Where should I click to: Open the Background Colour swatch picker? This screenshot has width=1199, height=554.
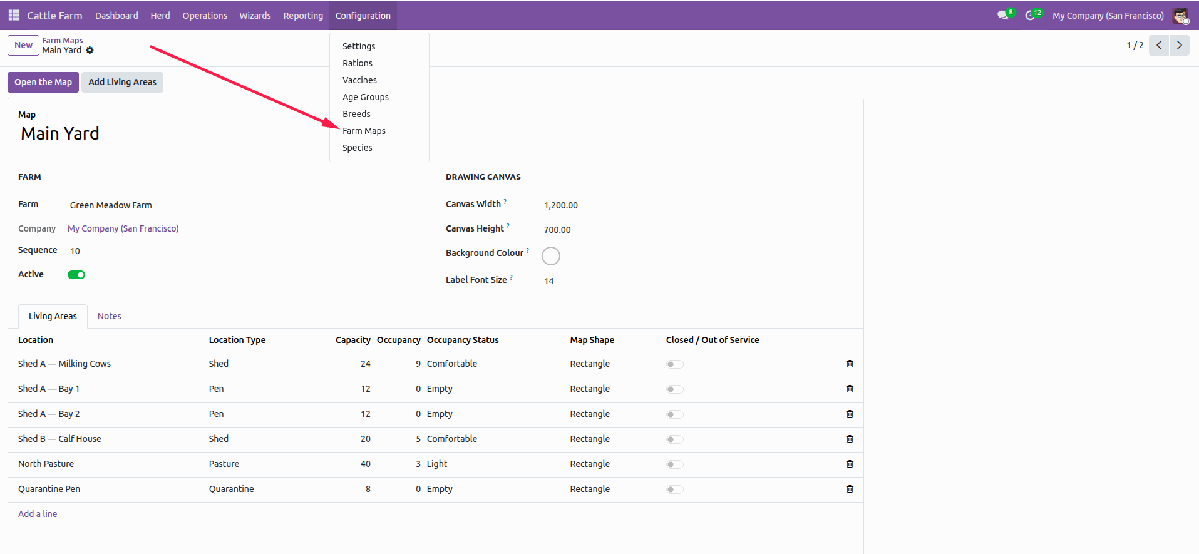pyautogui.click(x=551, y=256)
